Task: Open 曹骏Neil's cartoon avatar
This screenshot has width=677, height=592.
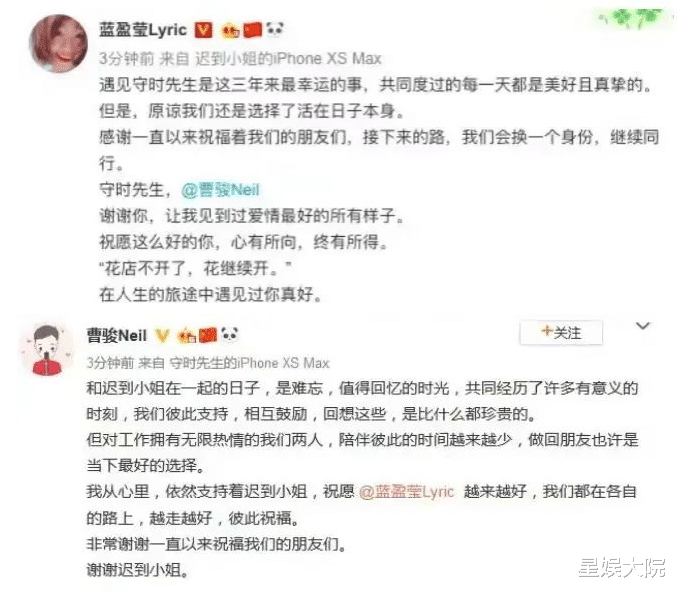Action: (47, 350)
